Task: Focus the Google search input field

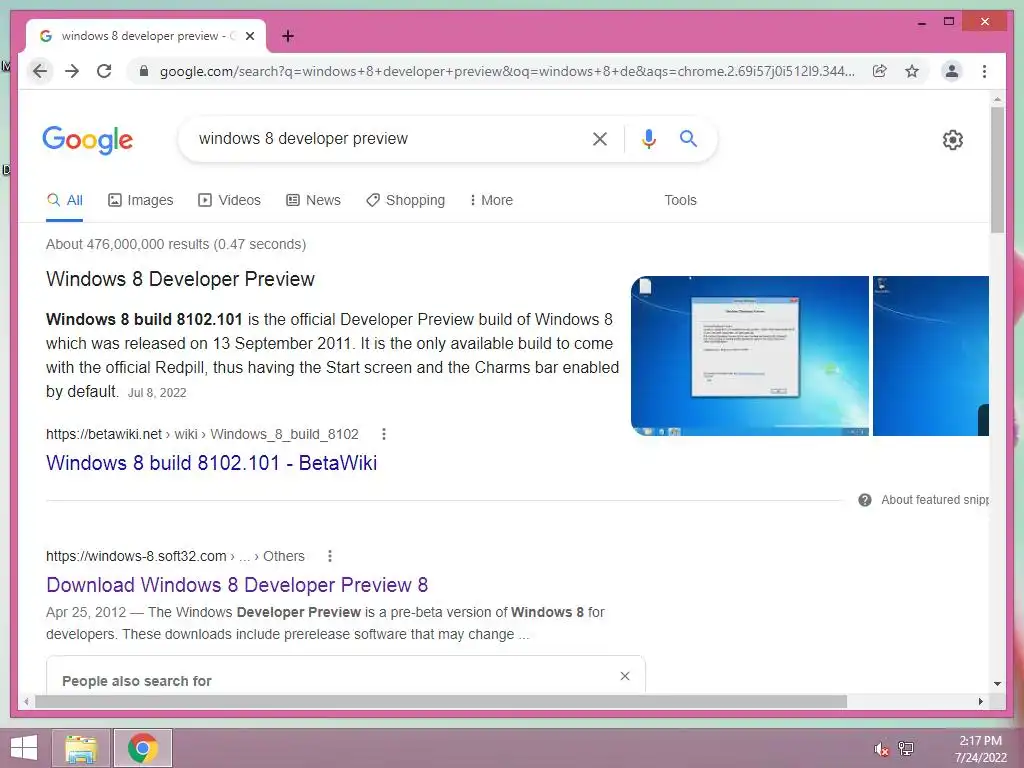Action: [x=385, y=138]
